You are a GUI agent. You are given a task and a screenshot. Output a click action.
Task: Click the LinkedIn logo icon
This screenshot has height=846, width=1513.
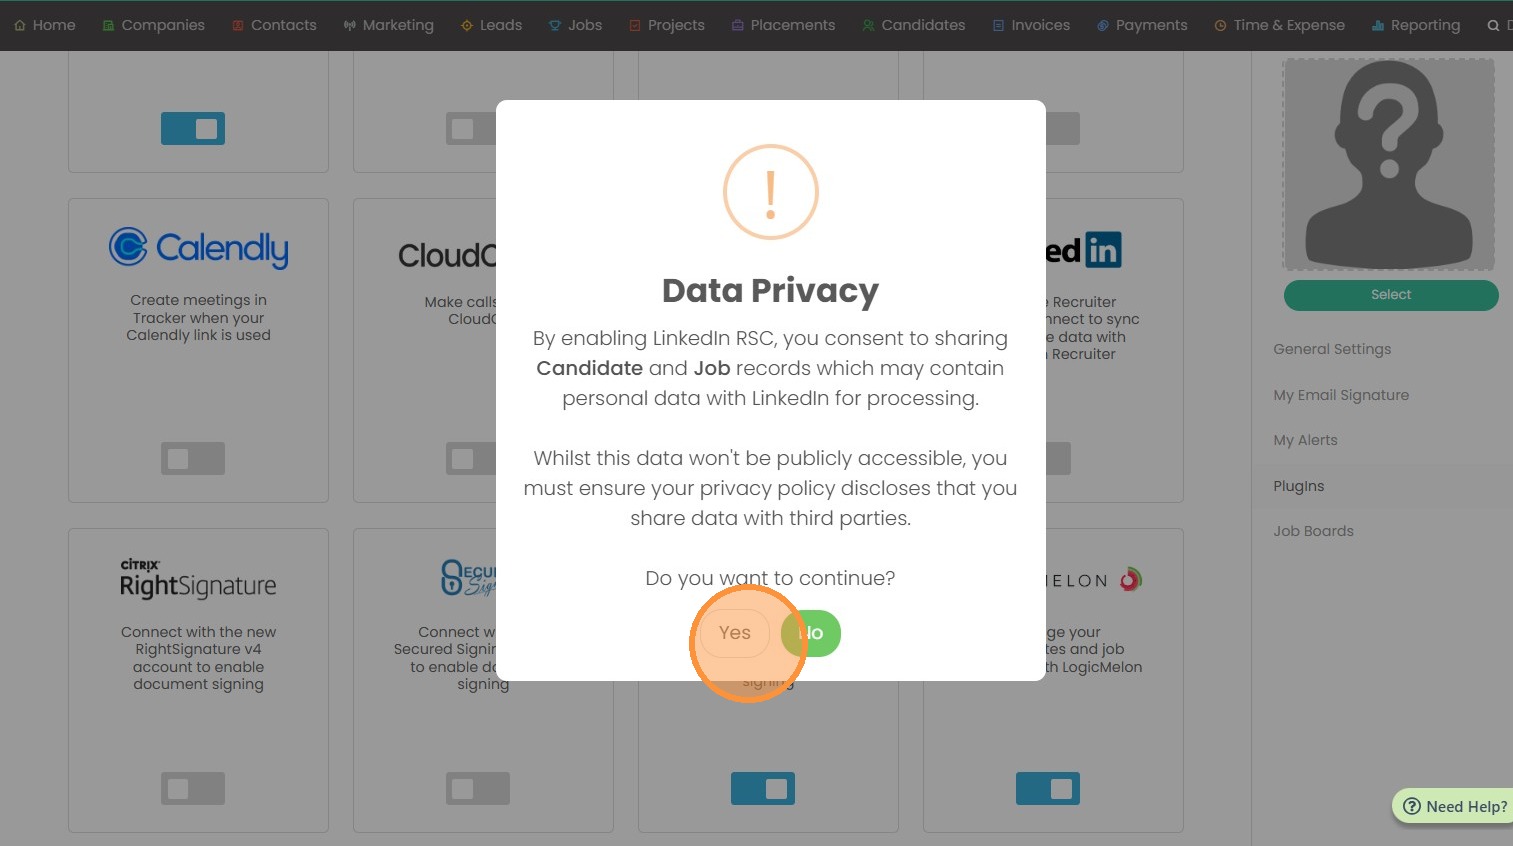coord(1102,250)
